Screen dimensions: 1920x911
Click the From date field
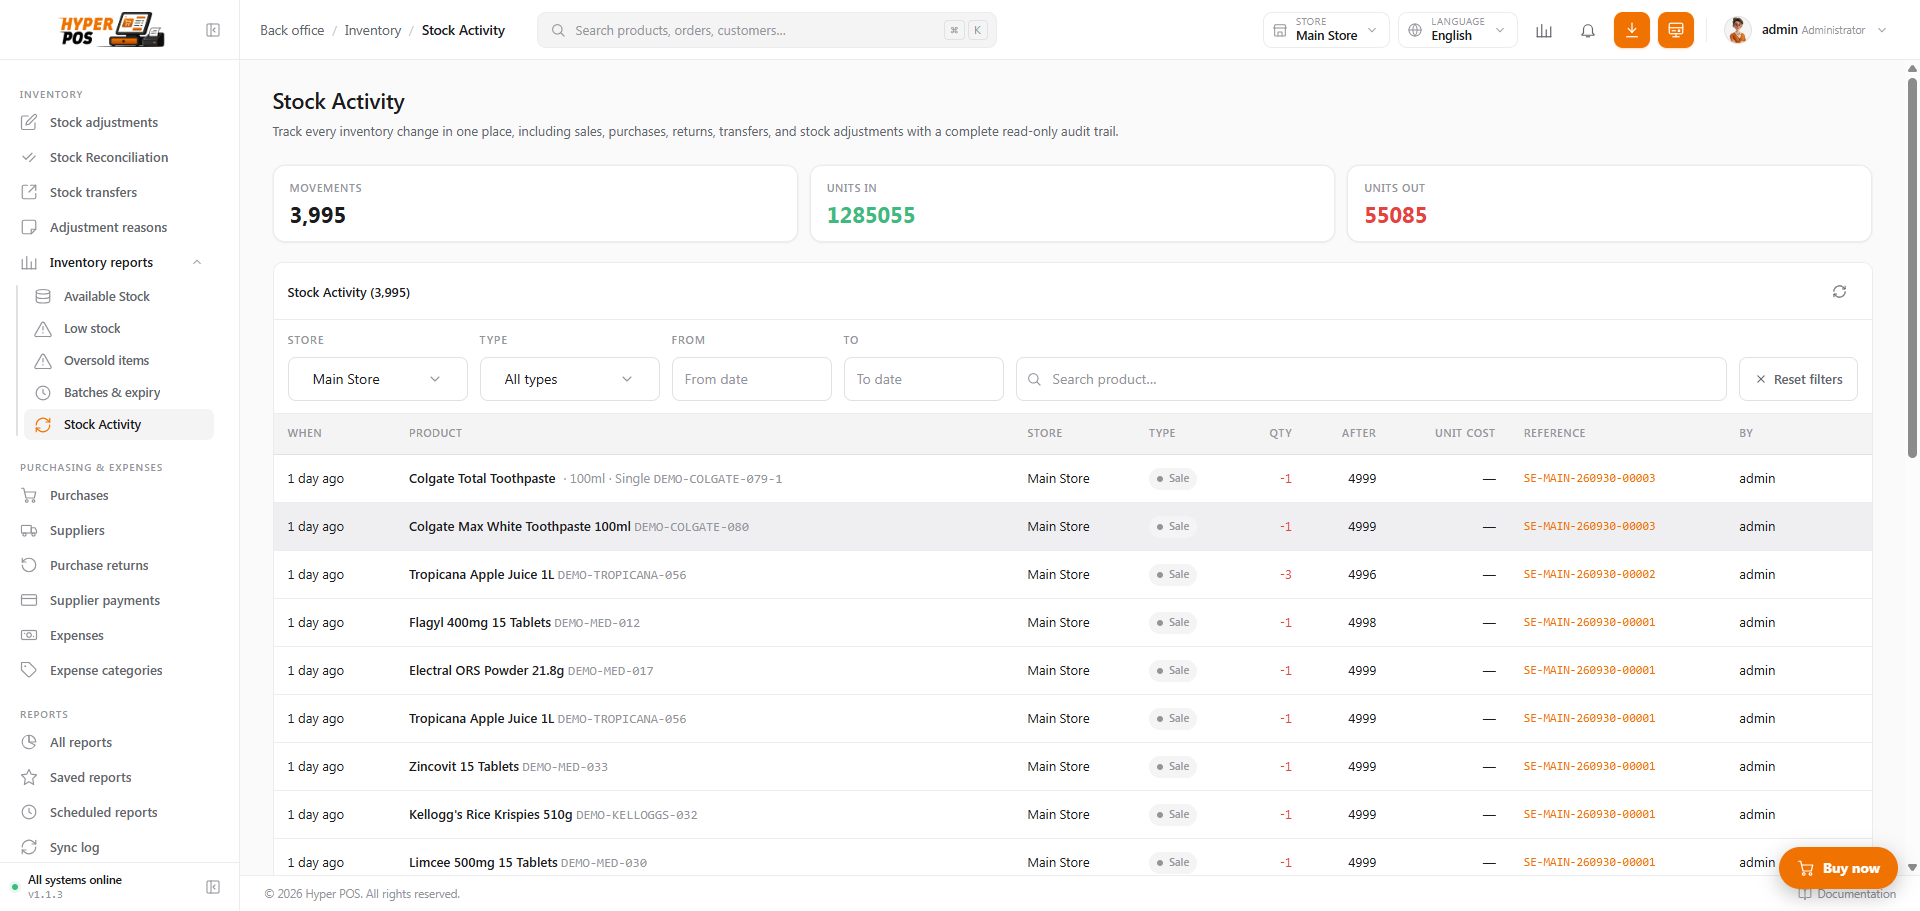752,379
